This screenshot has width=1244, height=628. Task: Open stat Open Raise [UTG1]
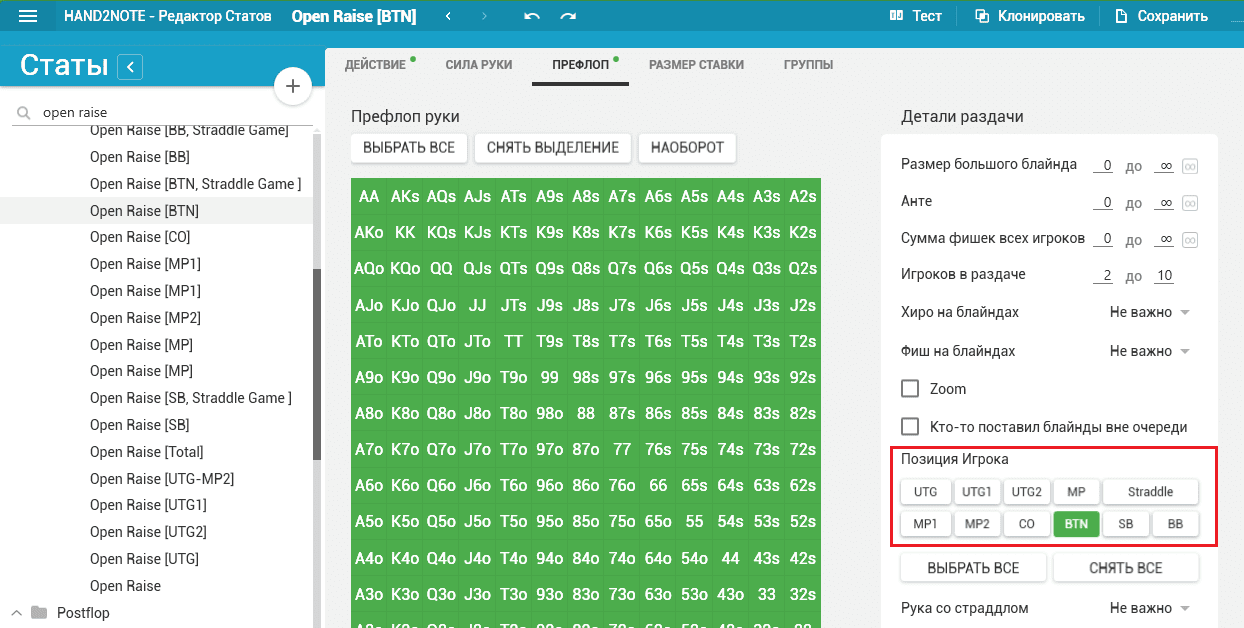click(x=148, y=505)
